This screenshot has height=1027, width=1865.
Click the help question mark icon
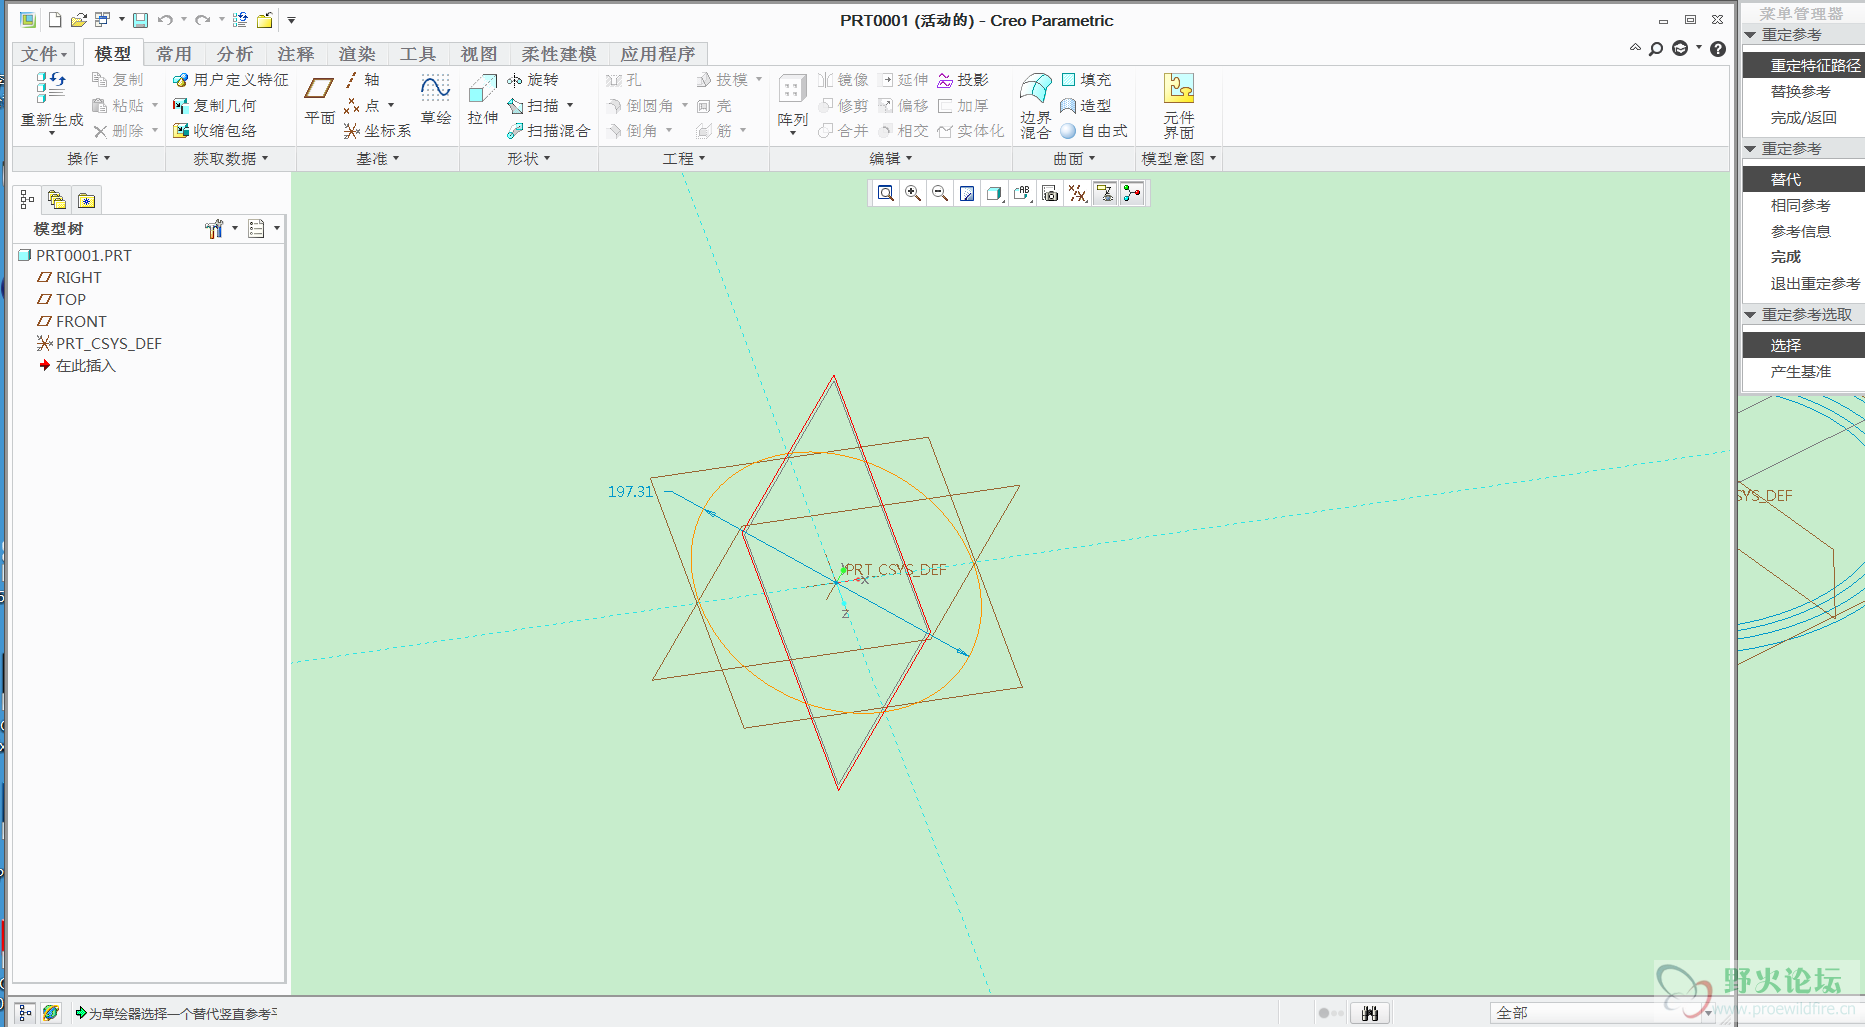[1718, 49]
